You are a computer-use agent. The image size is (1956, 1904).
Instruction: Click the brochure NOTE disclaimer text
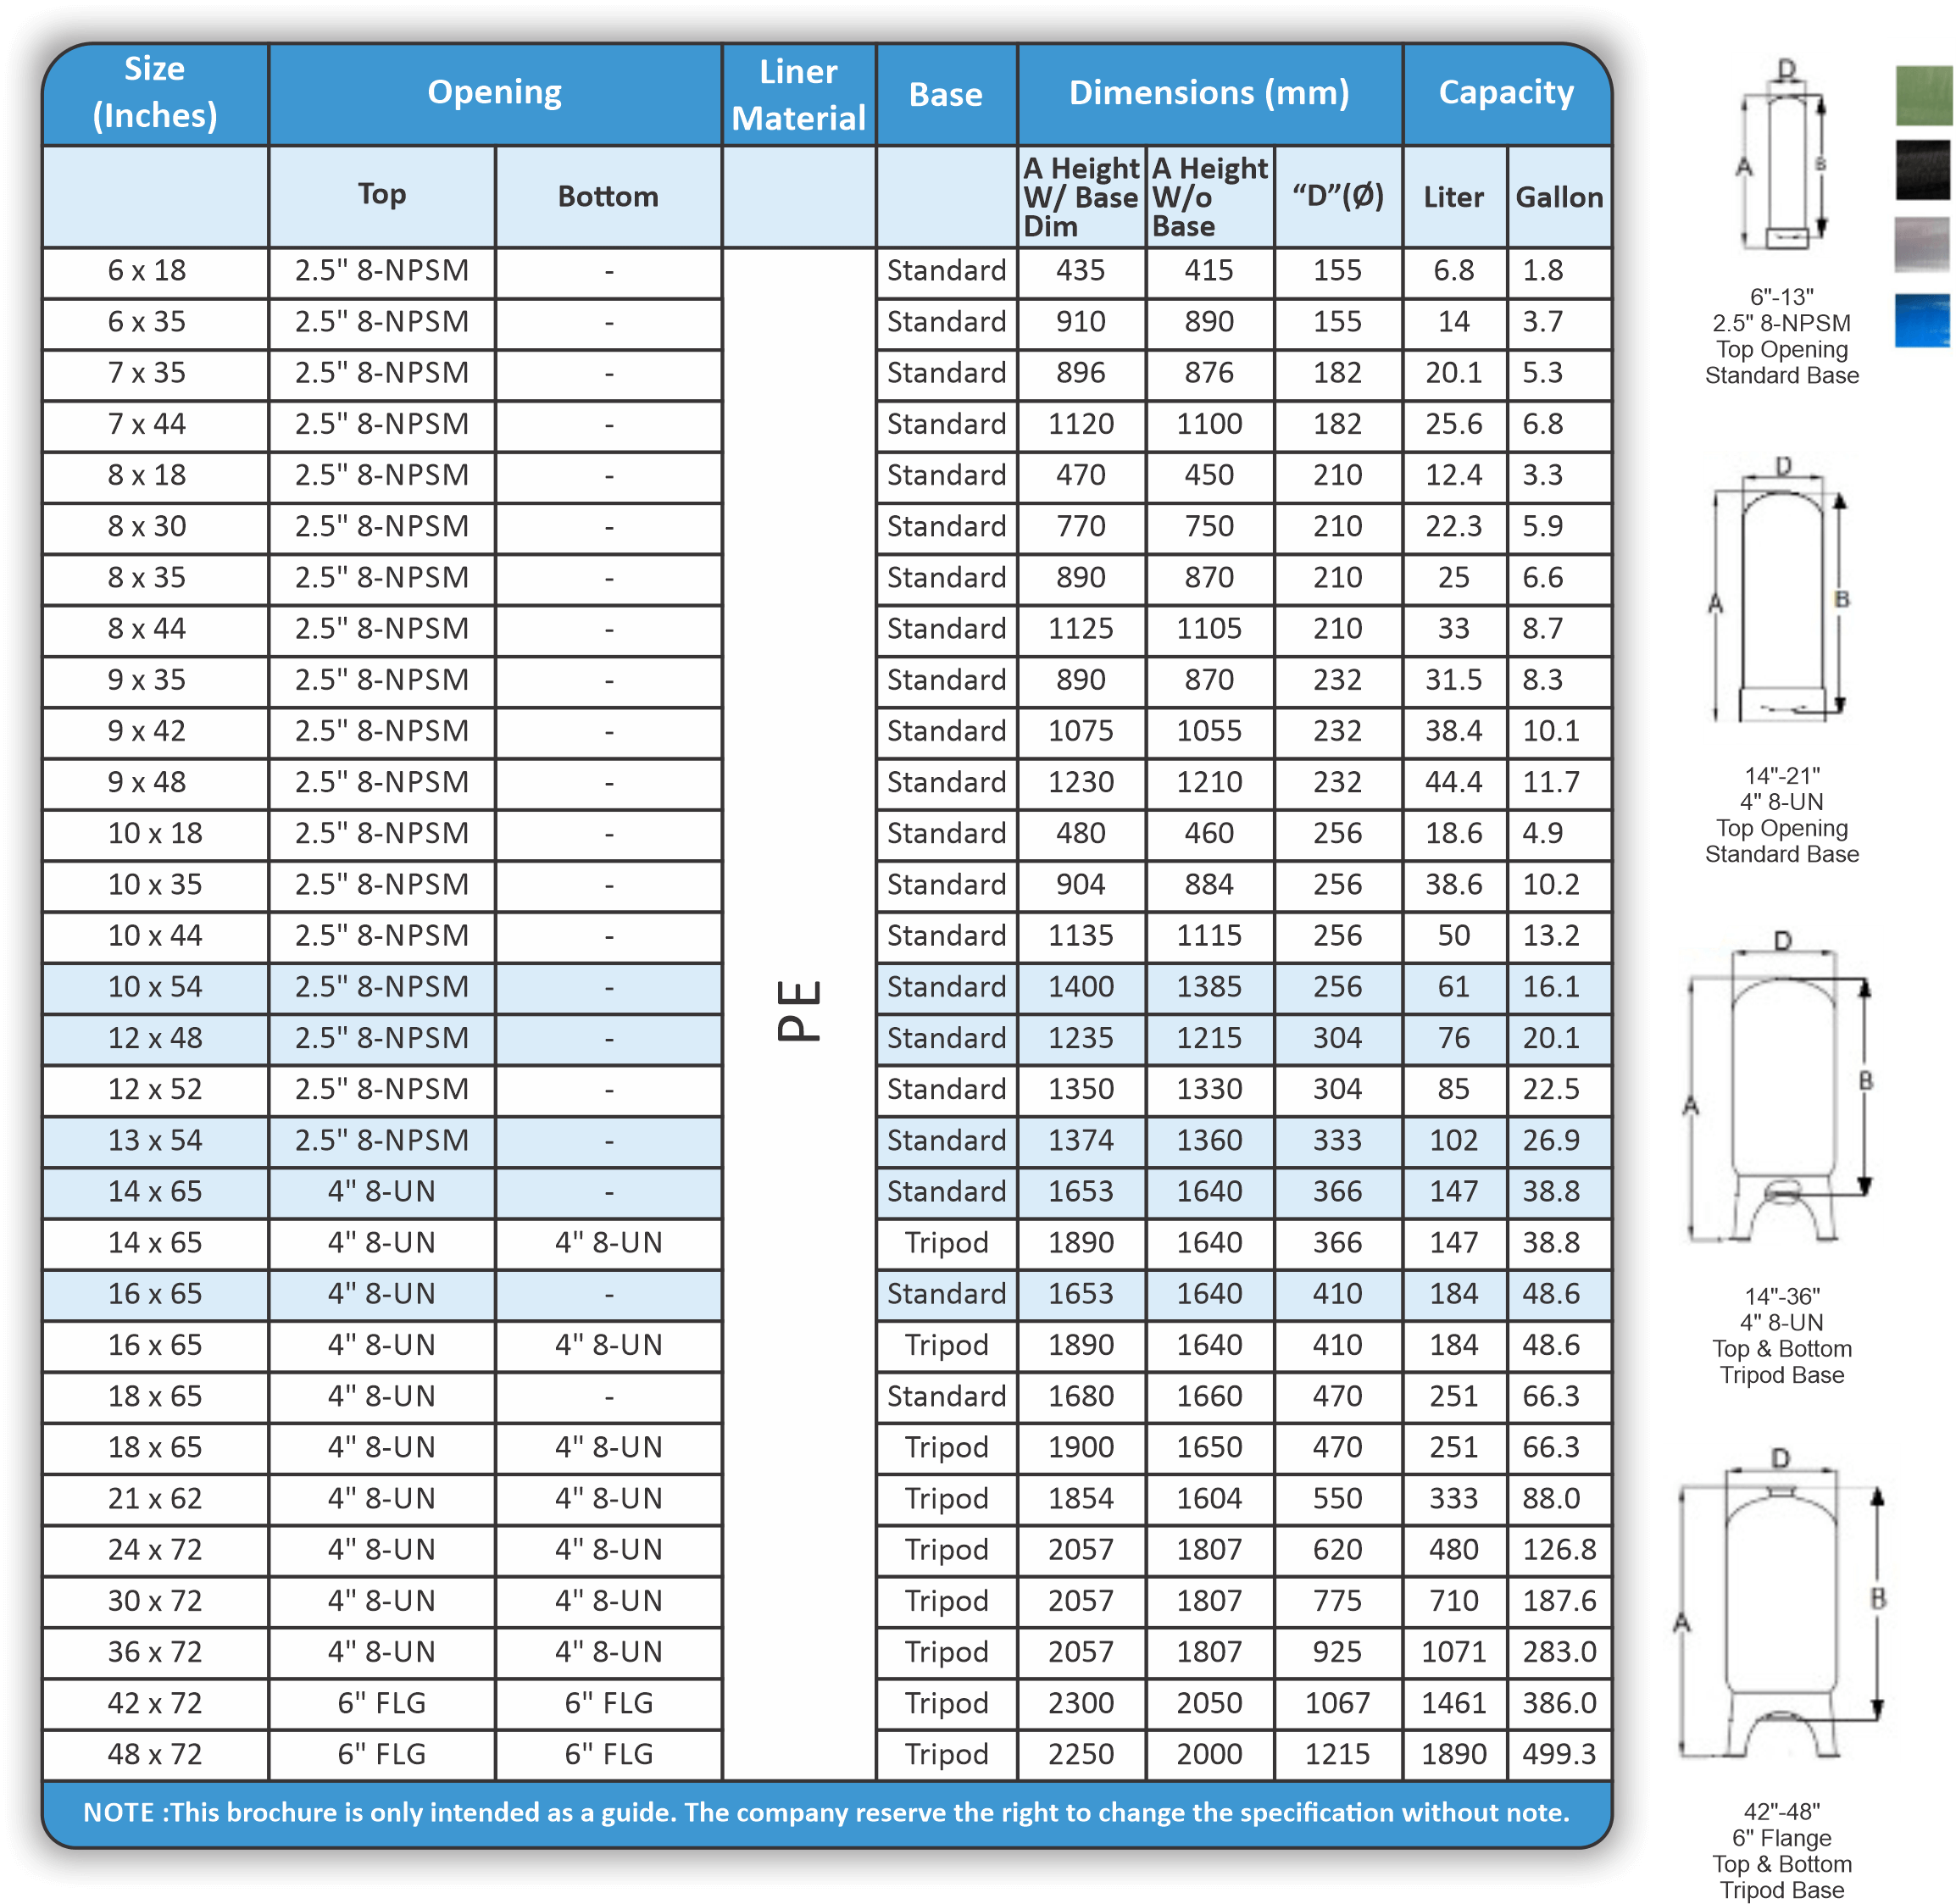826,1813
